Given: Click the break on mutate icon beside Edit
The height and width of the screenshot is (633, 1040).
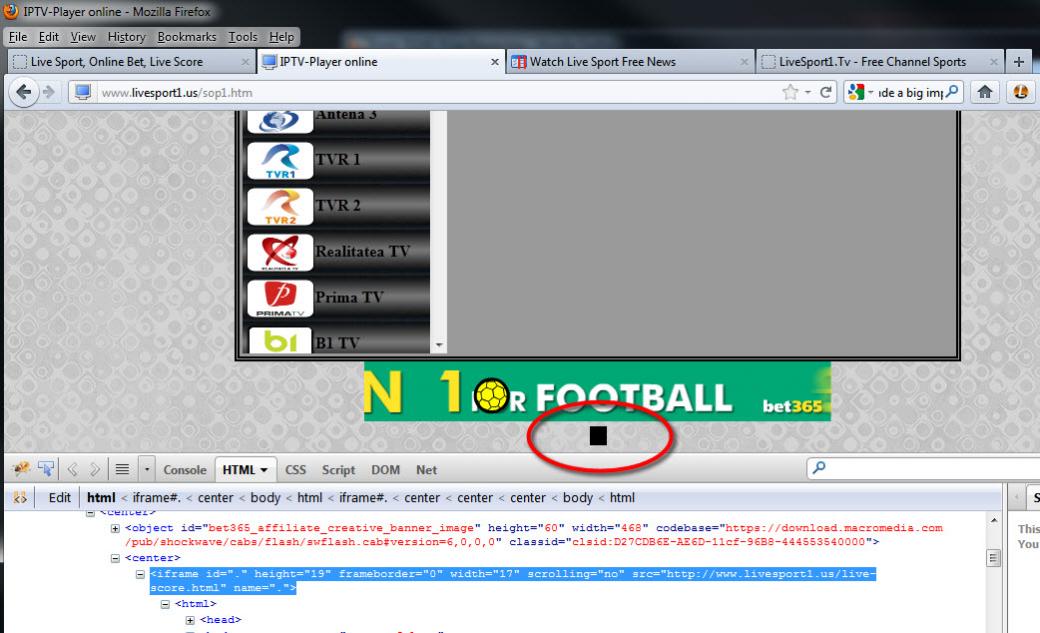Looking at the screenshot, I should [20, 497].
